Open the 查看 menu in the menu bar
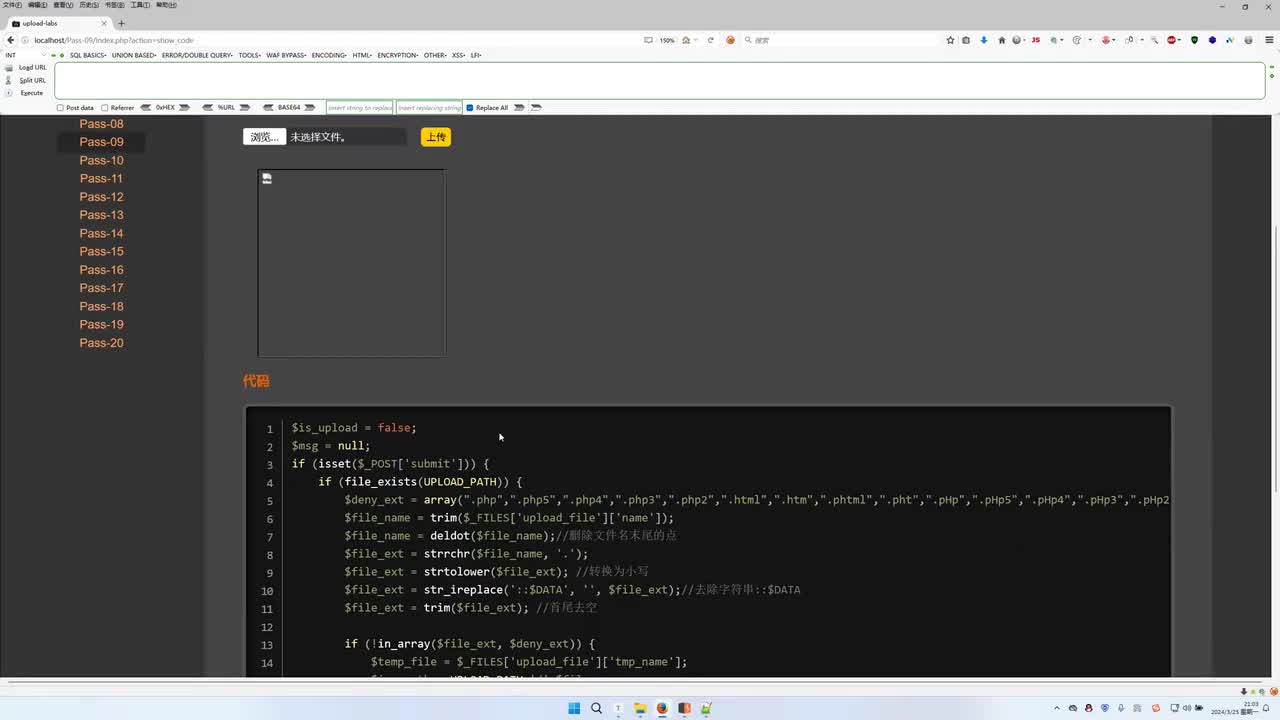The width and height of the screenshot is (1280, 720). pos(63,5)
